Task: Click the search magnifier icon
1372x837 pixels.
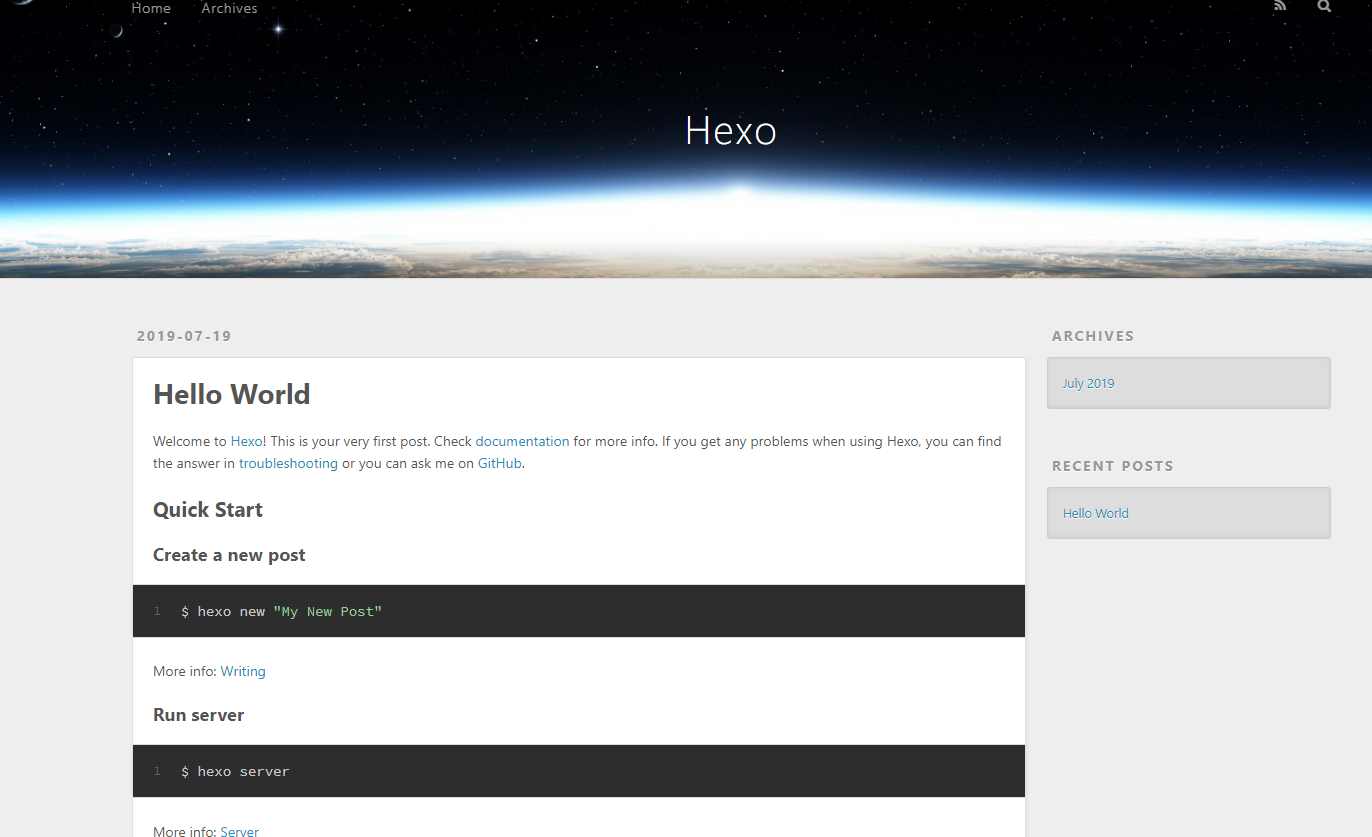Action: pyautogui.click(x=1324, y=6)
